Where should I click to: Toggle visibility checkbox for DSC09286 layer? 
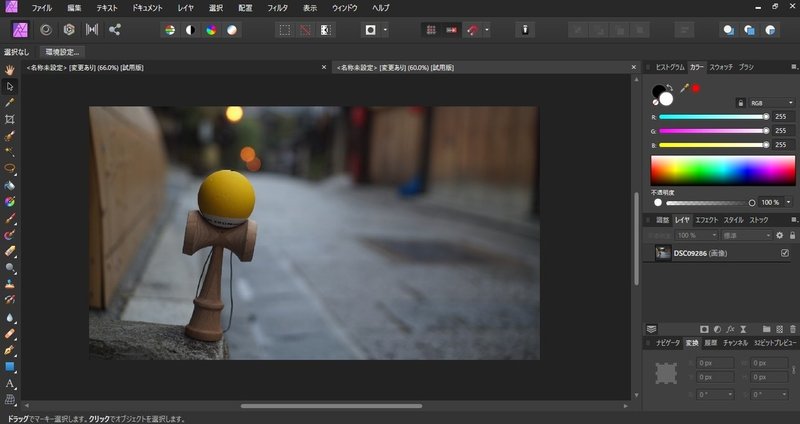click(x=784, y=254)
